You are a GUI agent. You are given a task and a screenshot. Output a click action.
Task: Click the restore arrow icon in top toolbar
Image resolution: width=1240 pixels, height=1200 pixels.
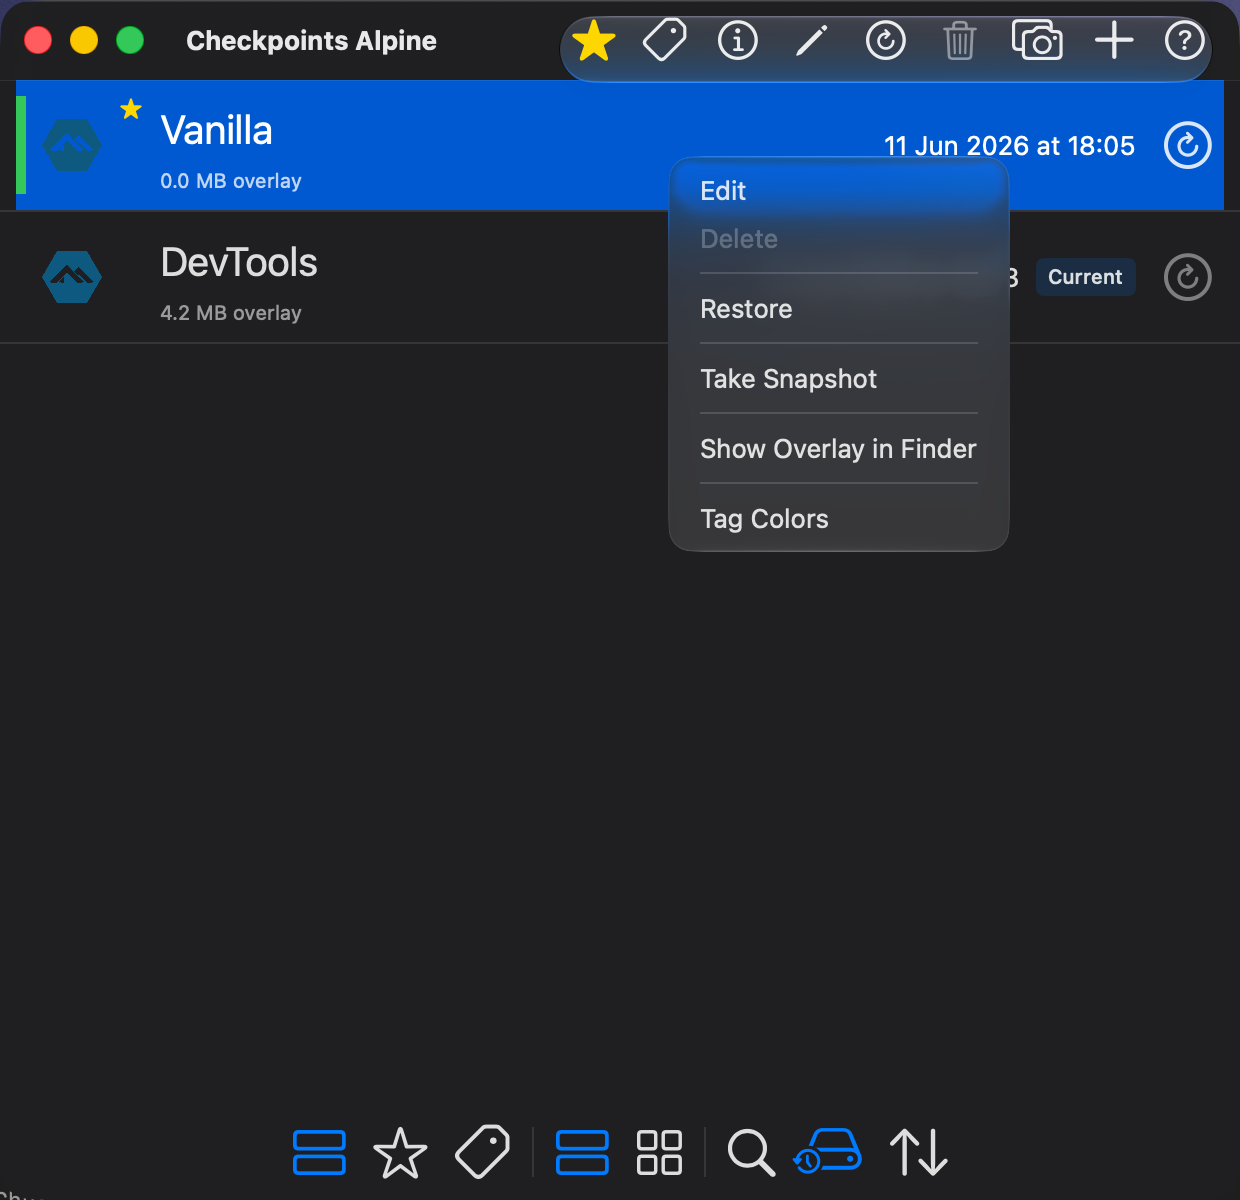[886, 41]
